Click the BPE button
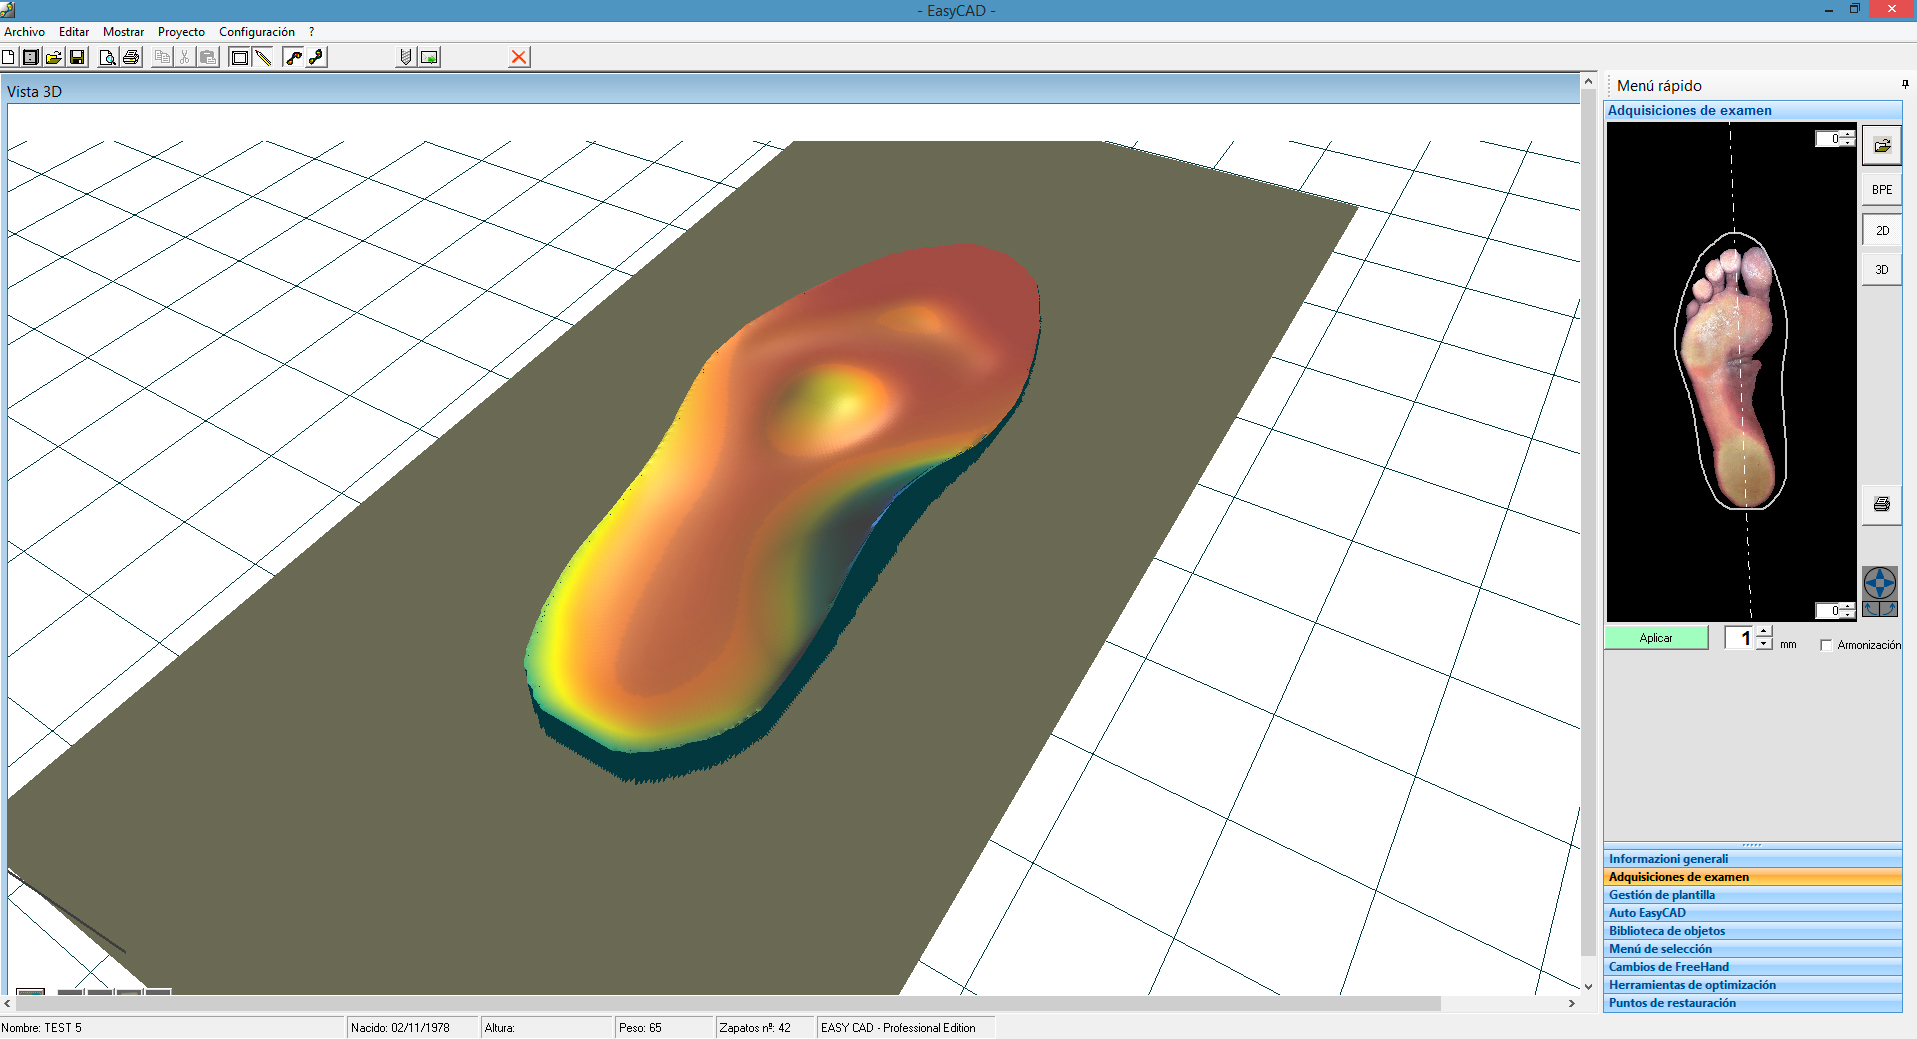The height and width of the screenshot is (1039, 1917). (x=1881, y=190)
